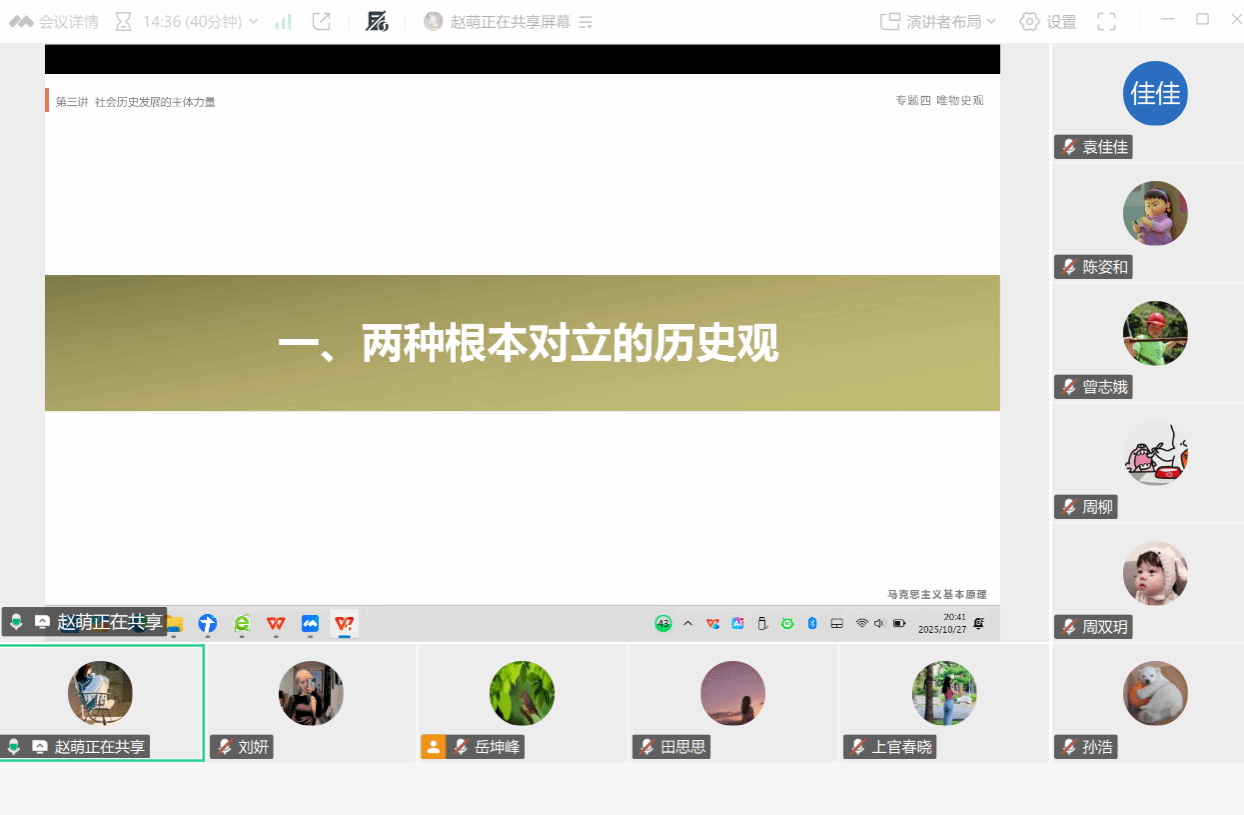
Task: Expand the 赵萌正在共享屏幕 sharing options list
Action: click(586, 22)
